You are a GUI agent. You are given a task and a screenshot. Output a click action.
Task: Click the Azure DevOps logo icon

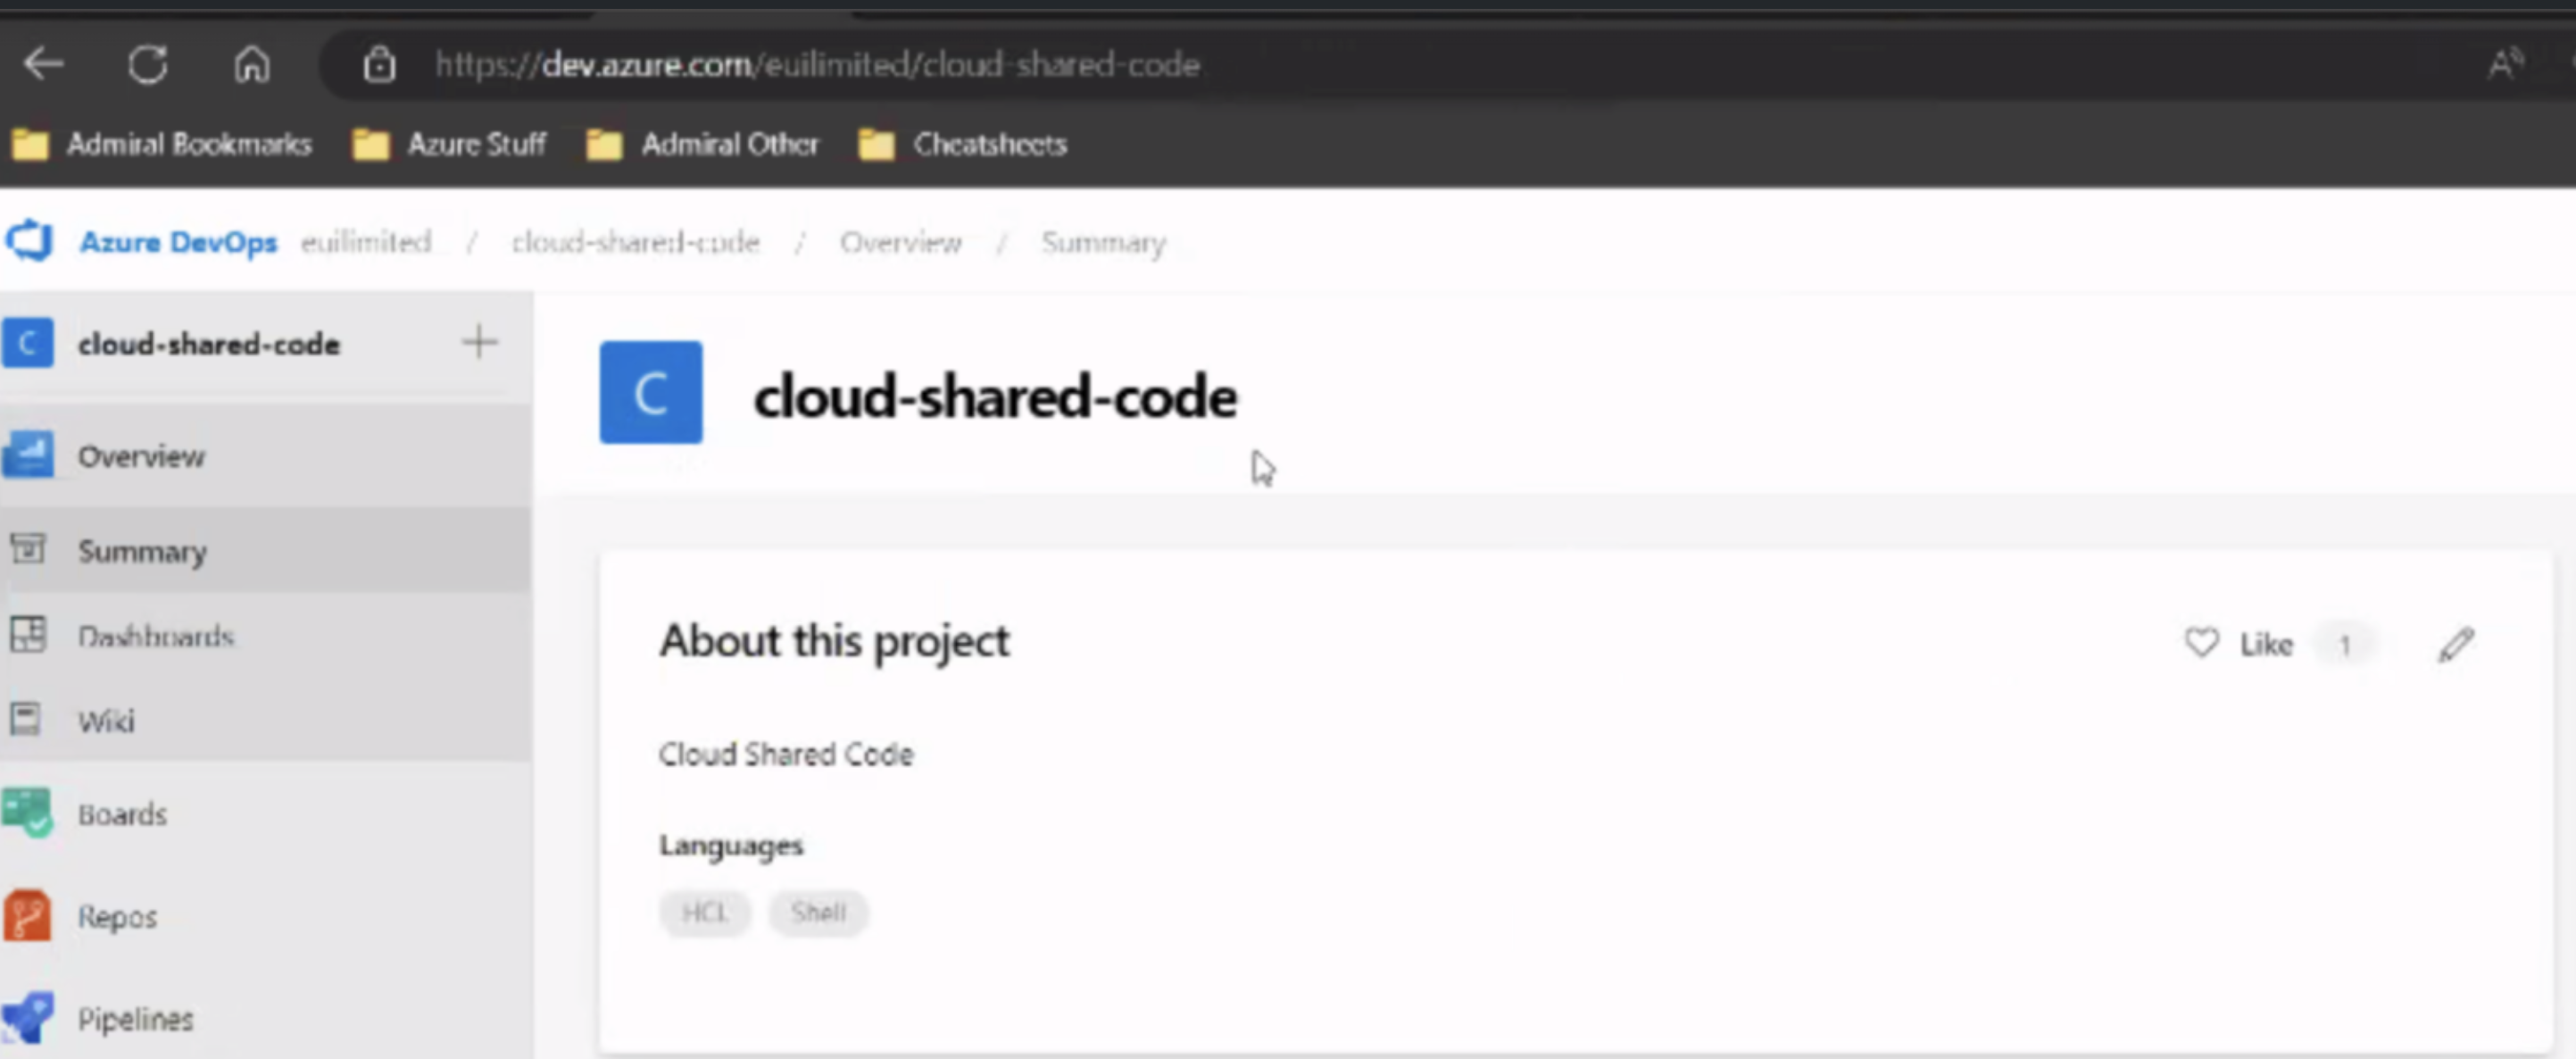[x=29, y=241]
